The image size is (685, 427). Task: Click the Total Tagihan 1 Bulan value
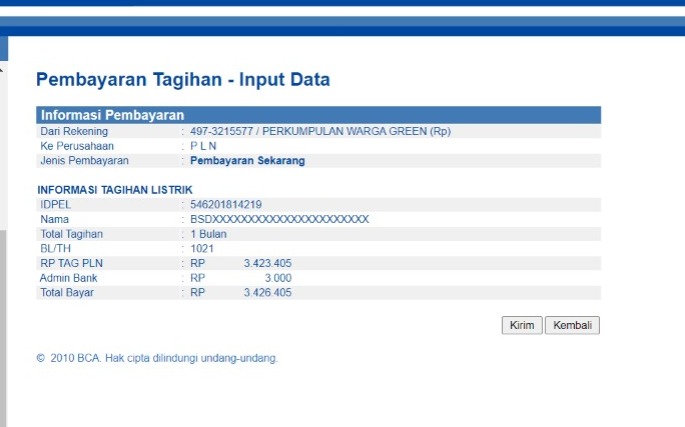pos(208,234)
